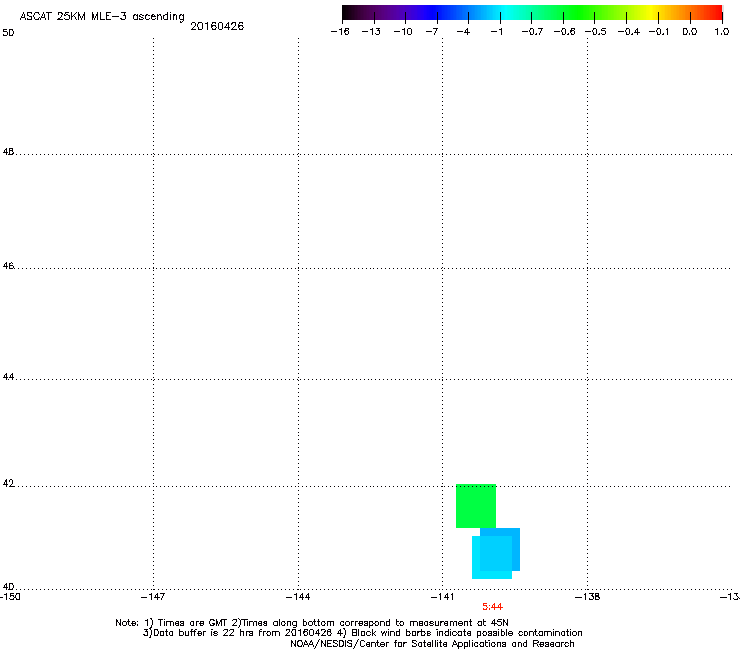Click the 0.0 colorbar label

(x=690, y=32)
